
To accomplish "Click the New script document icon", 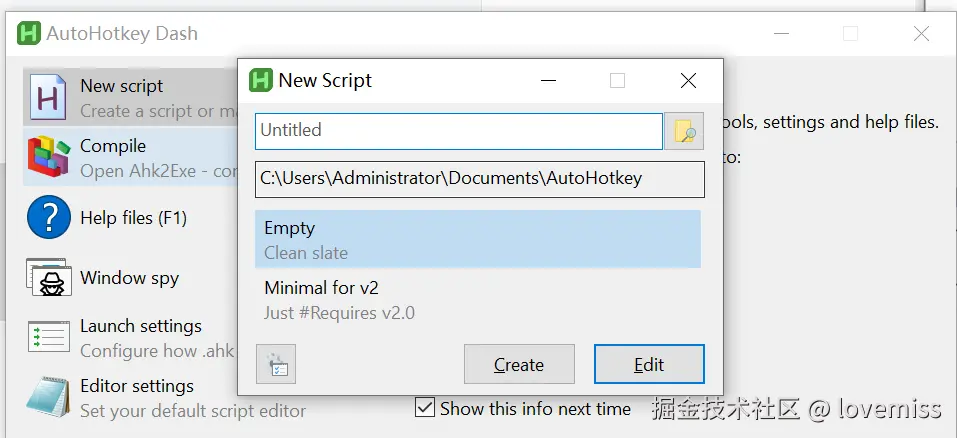I will click(x=48, y=97).
